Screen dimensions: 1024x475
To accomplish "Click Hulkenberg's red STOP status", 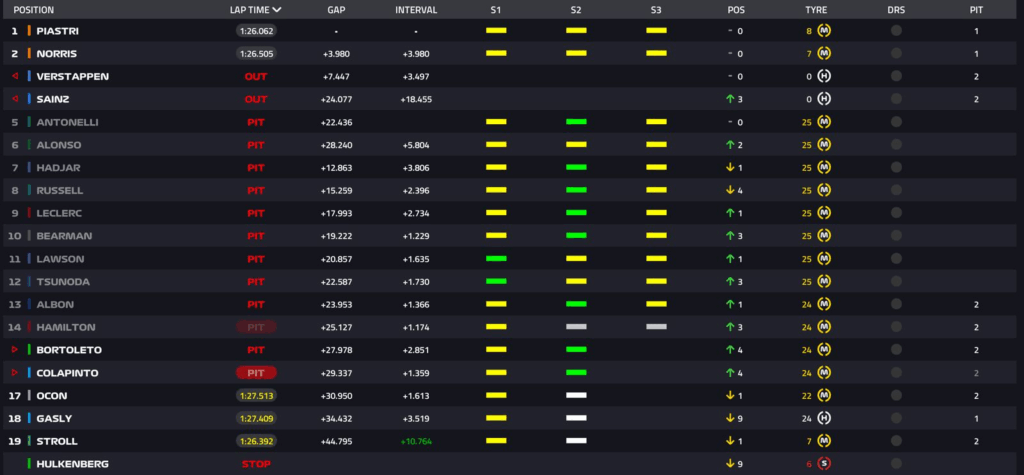I will [255, 464].
